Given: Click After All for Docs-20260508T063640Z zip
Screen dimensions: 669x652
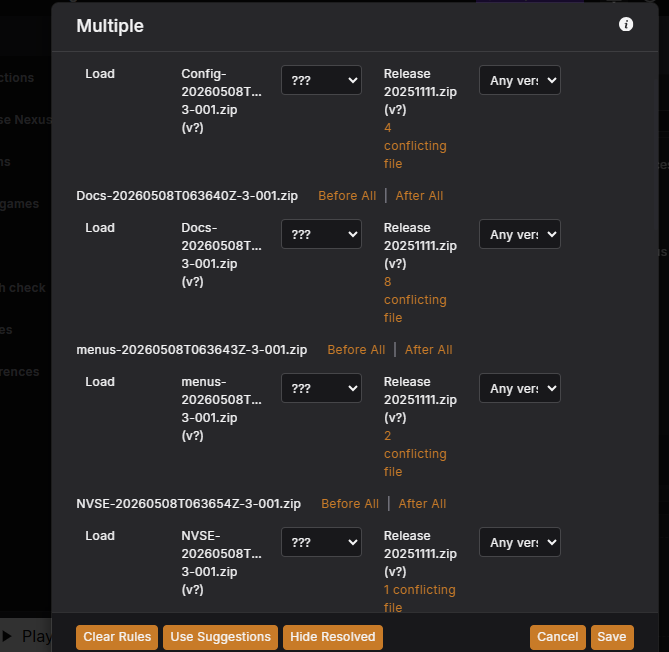Looking at the screenshot, I should tap(419, 195).
